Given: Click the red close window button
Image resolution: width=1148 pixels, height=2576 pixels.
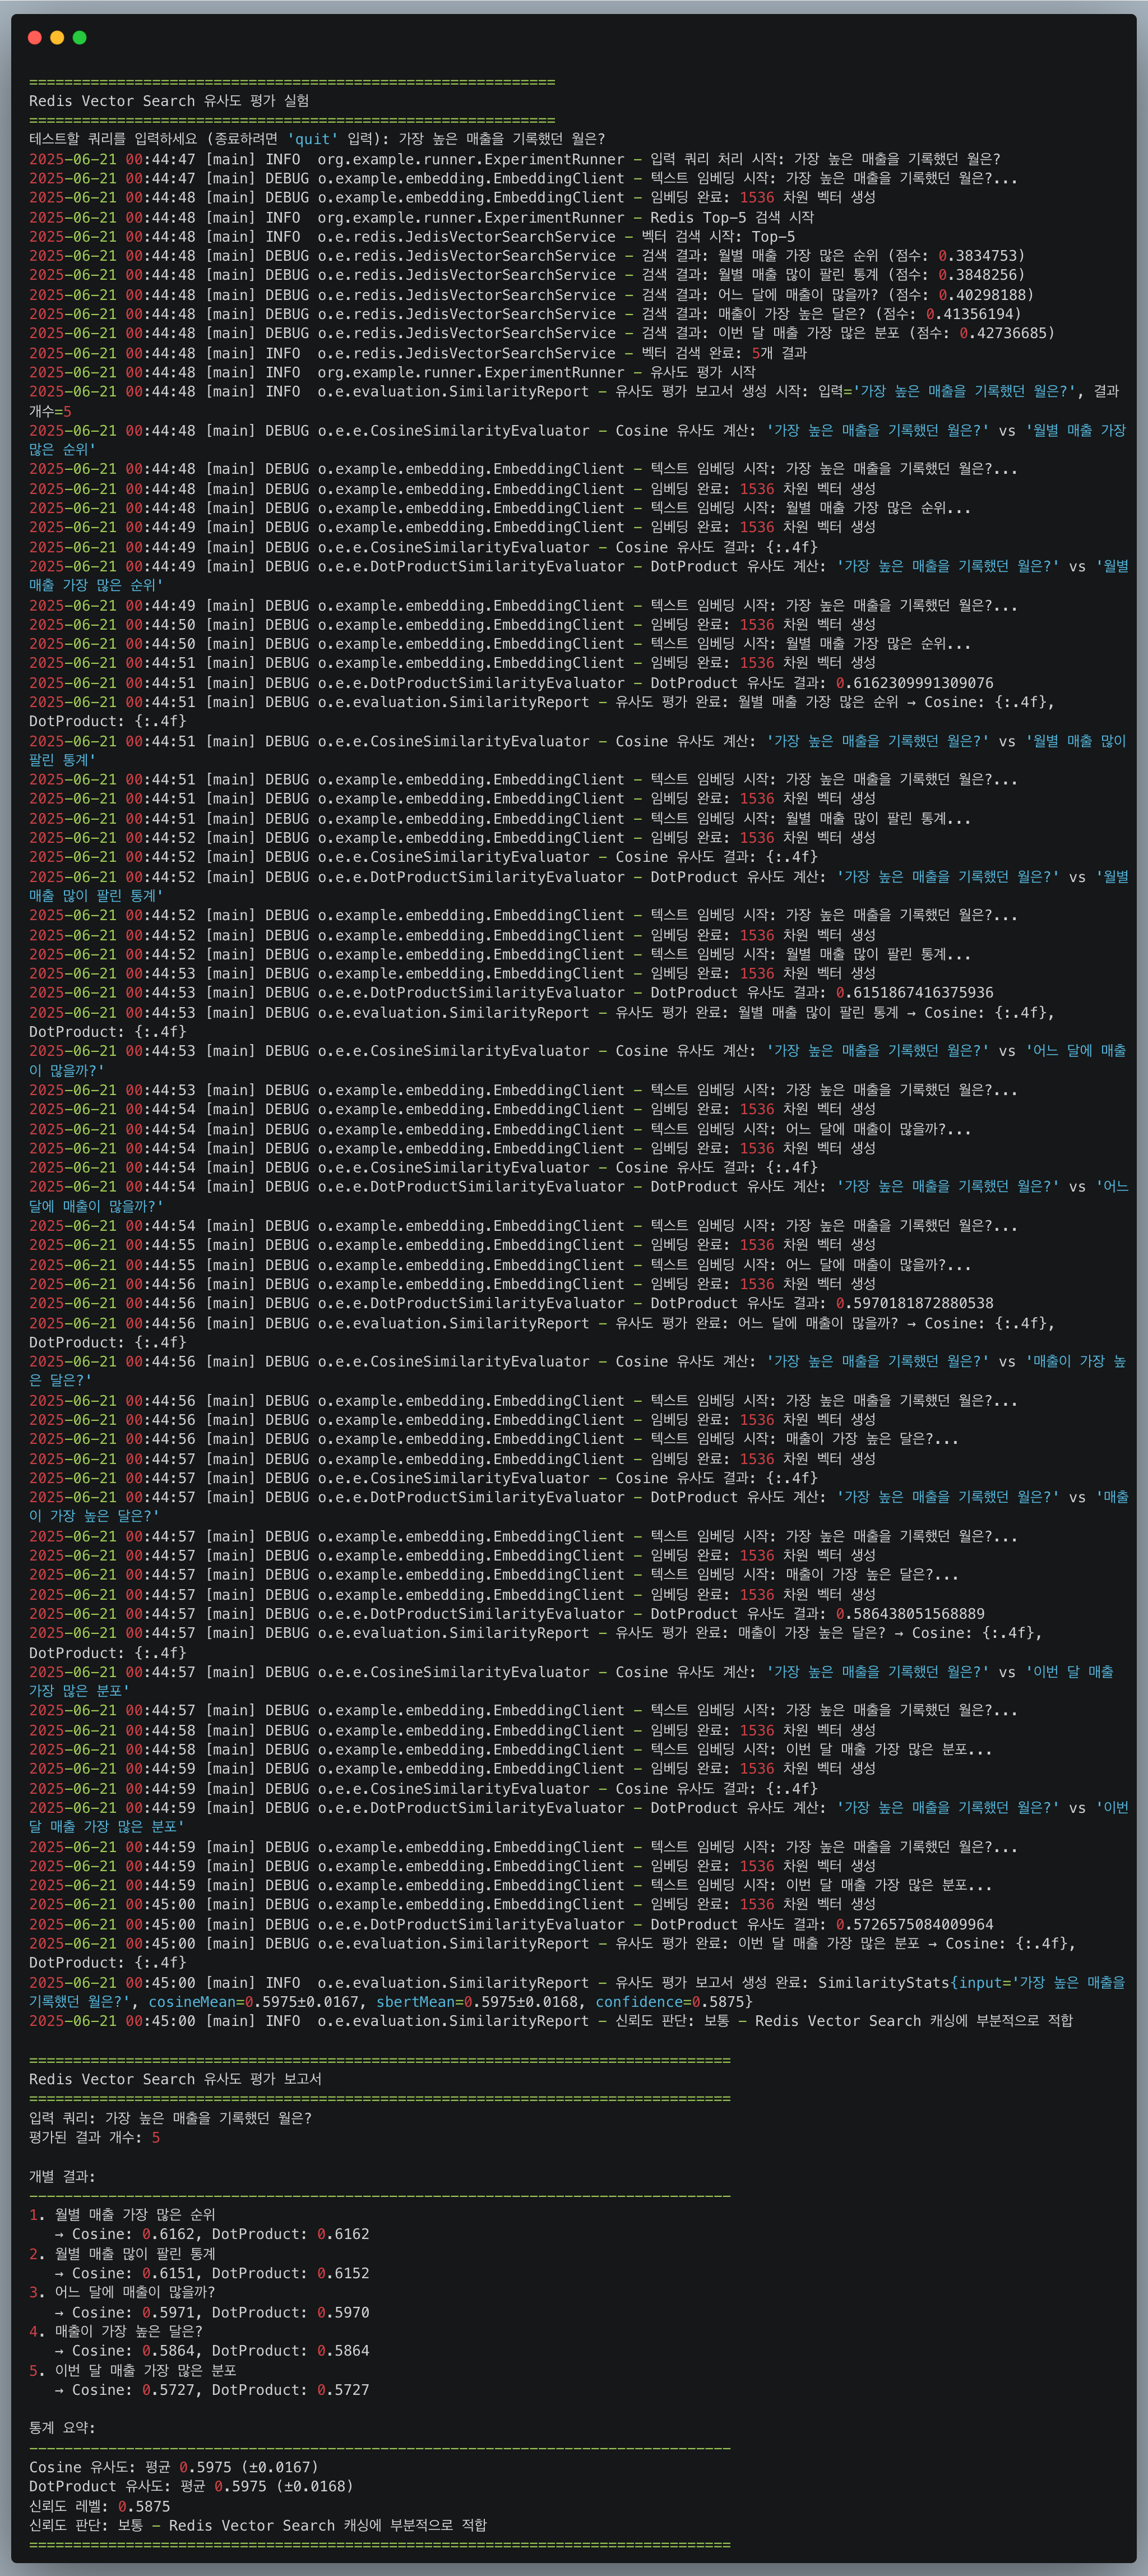Looking at the screenshot, I should click(x=34, y=37).
